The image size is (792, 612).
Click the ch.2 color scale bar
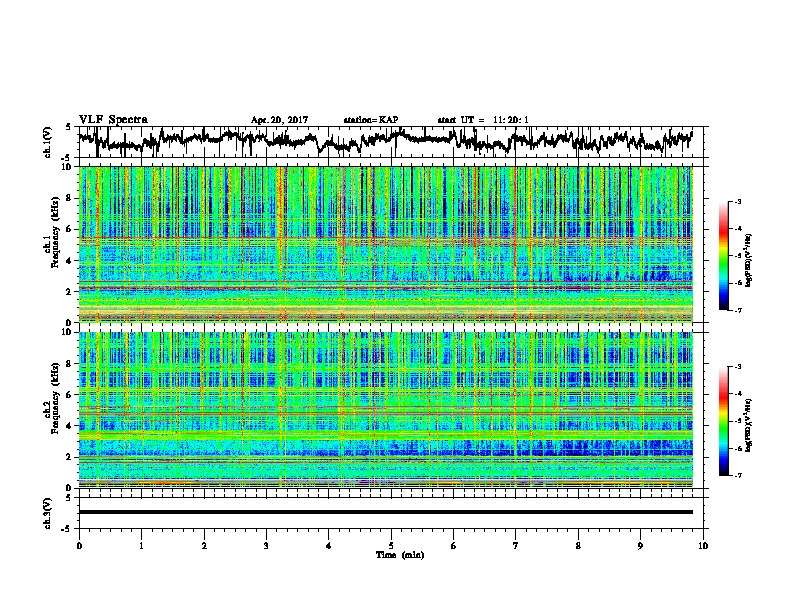724,421
